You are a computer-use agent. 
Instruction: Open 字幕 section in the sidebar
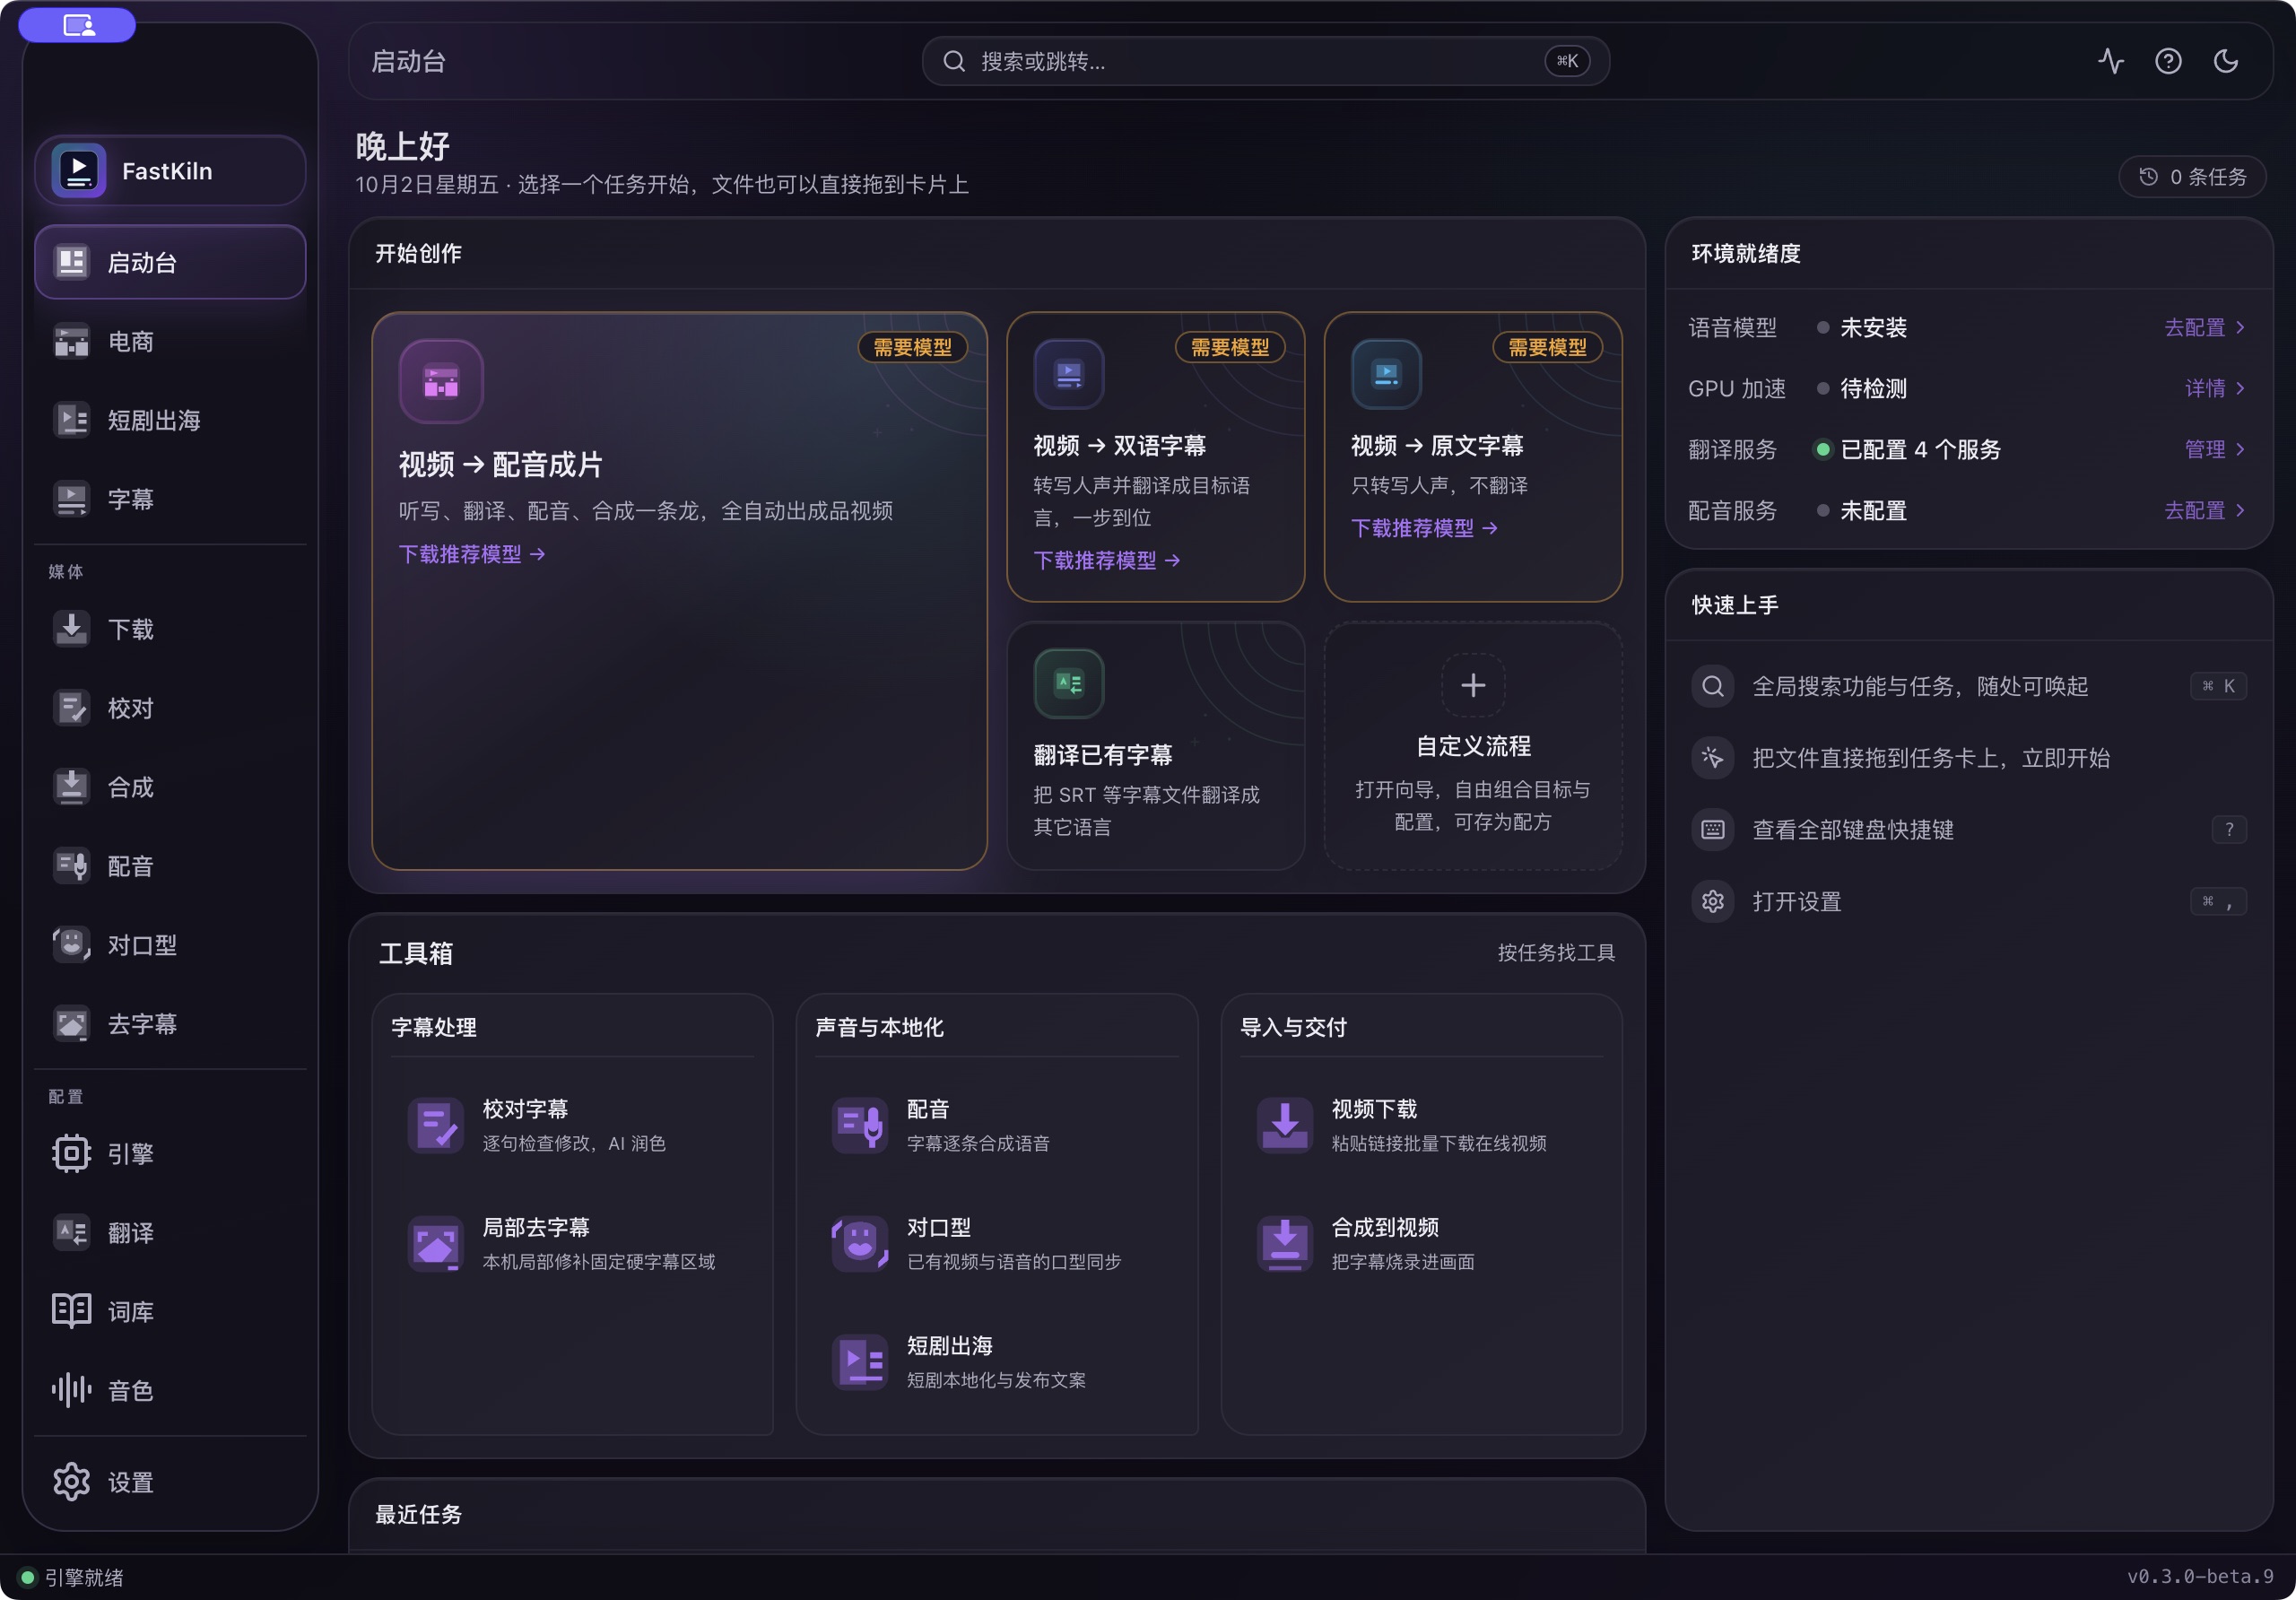[170, 499]
